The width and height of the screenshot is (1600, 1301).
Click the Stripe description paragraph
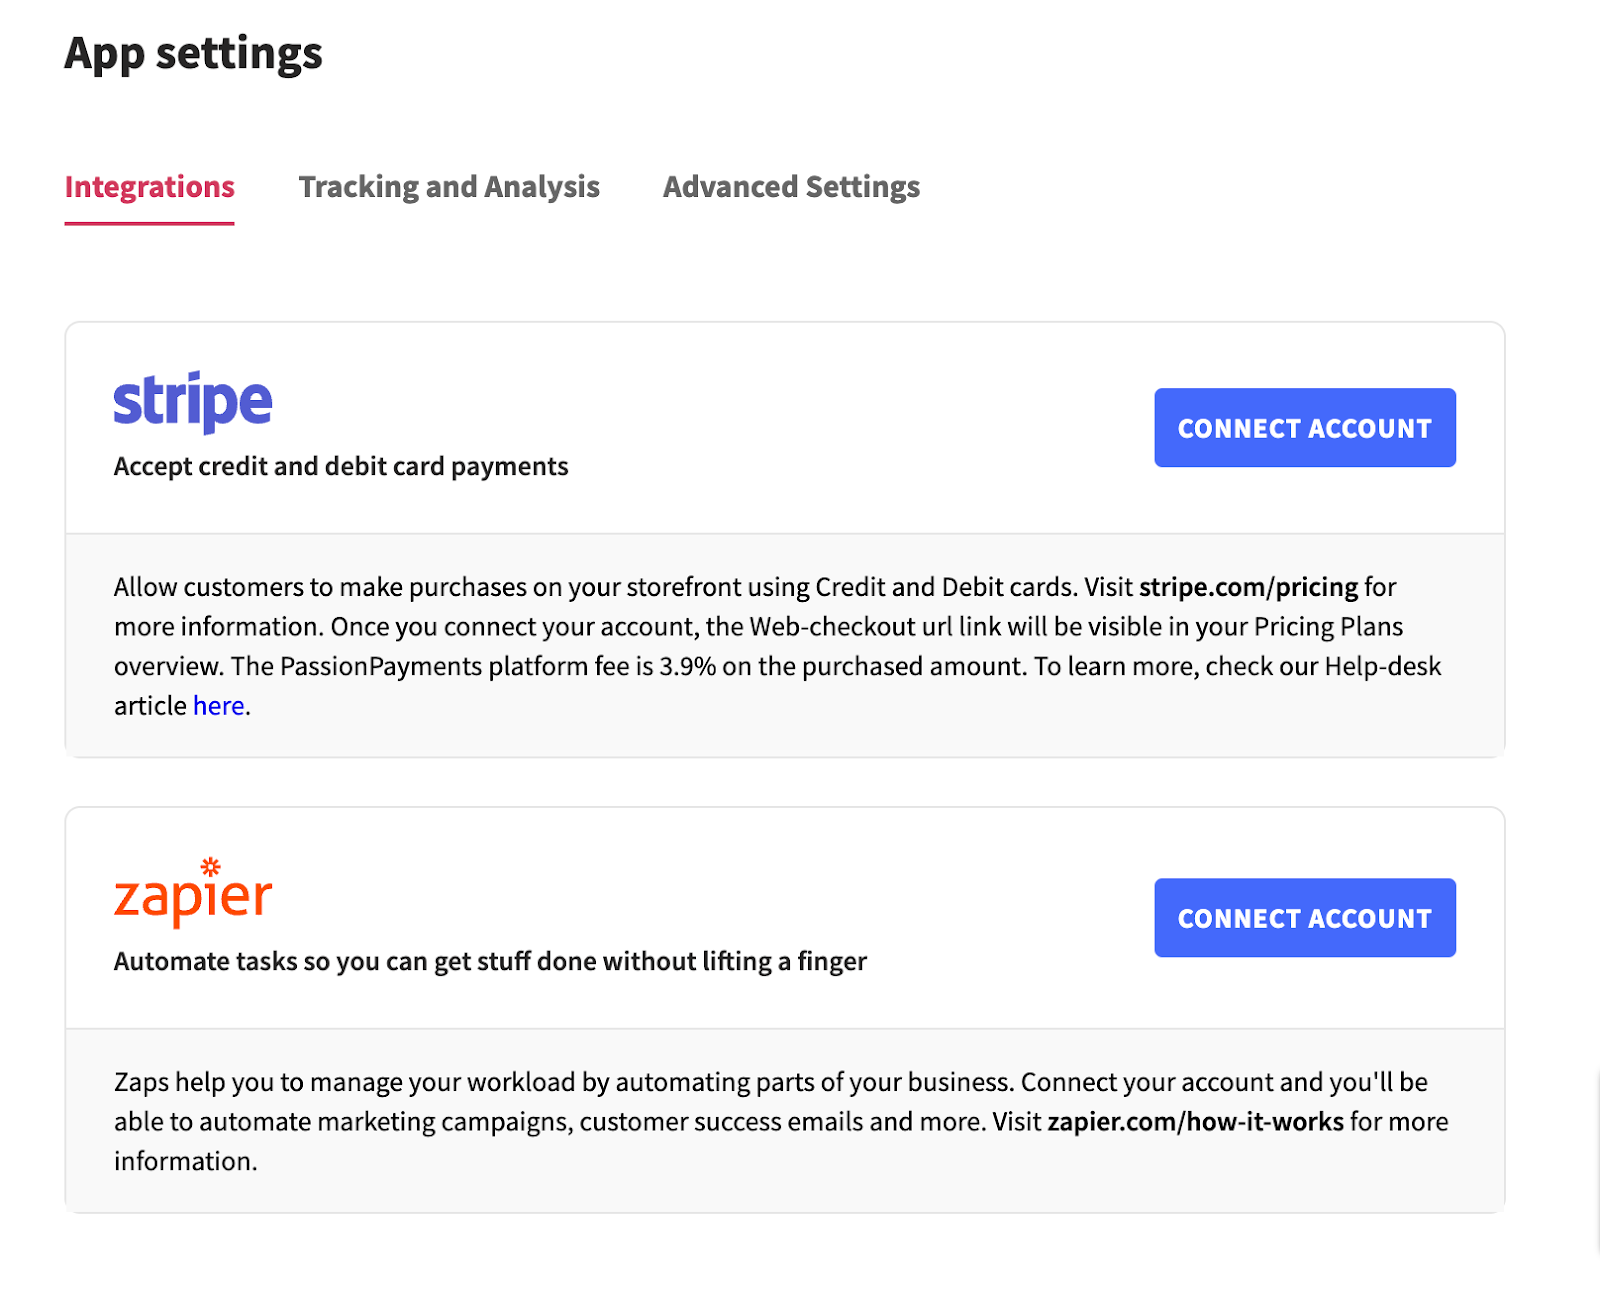coord(780,646)
